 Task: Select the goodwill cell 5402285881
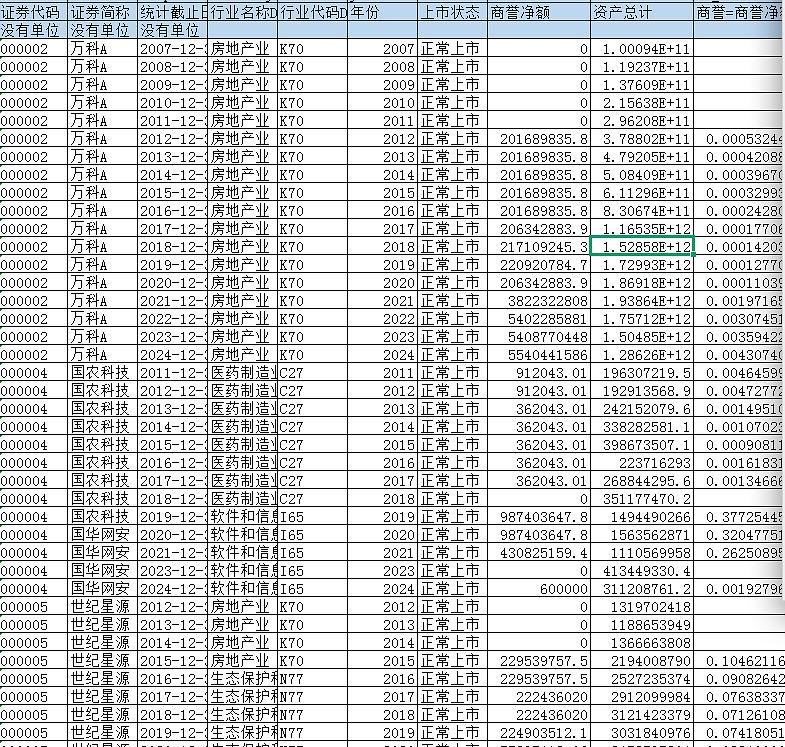pos(539,318)
